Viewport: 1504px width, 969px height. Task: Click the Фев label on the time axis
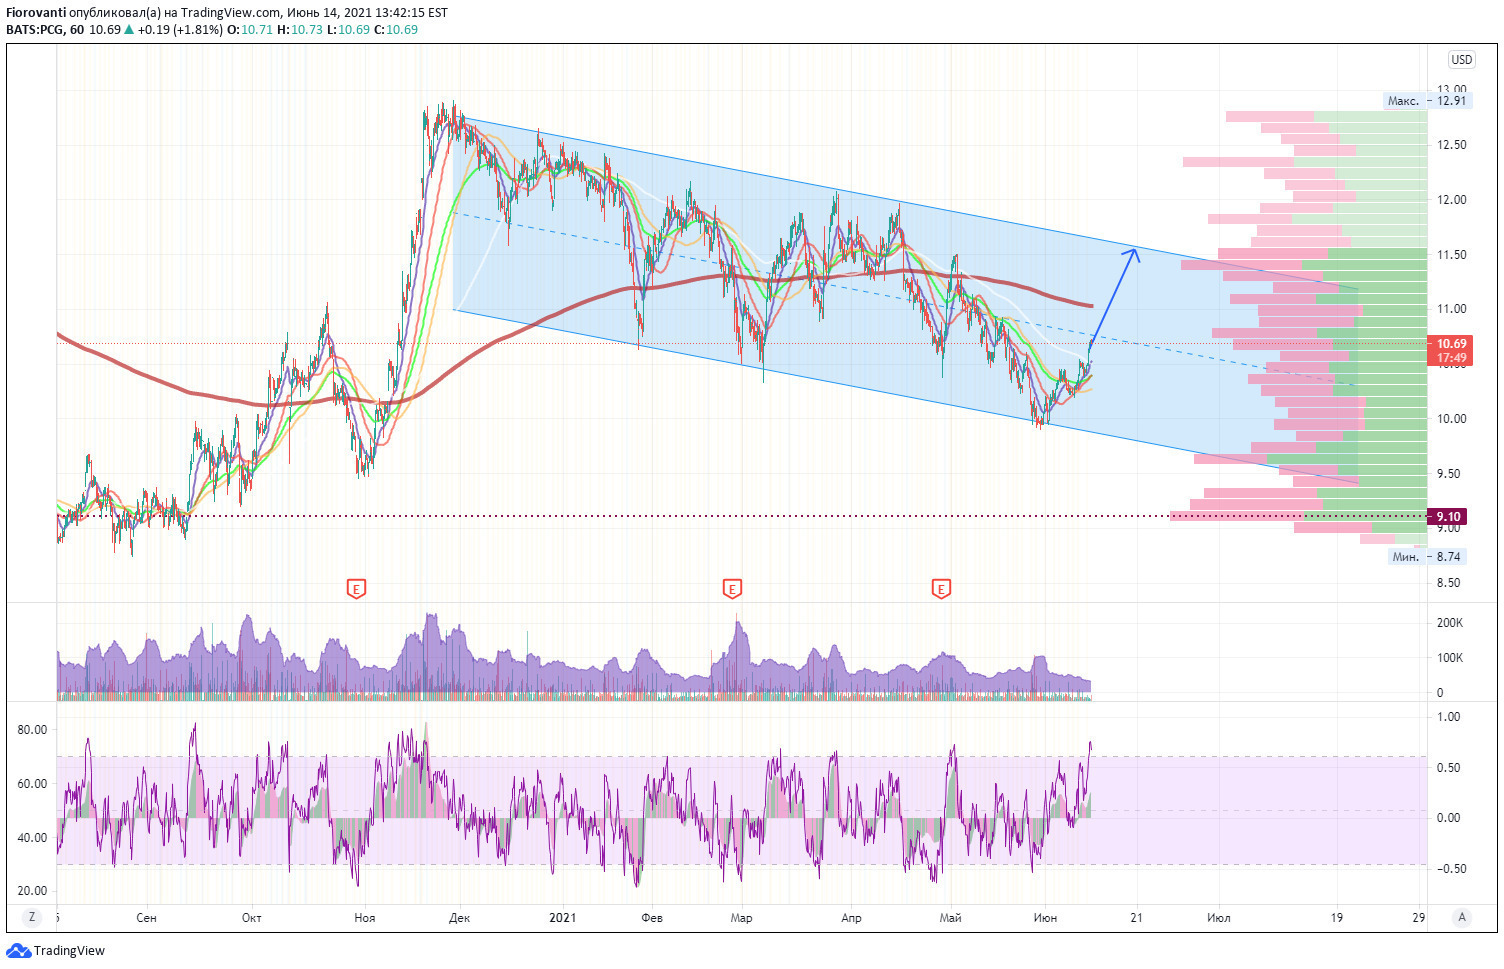tap(651, 918)
